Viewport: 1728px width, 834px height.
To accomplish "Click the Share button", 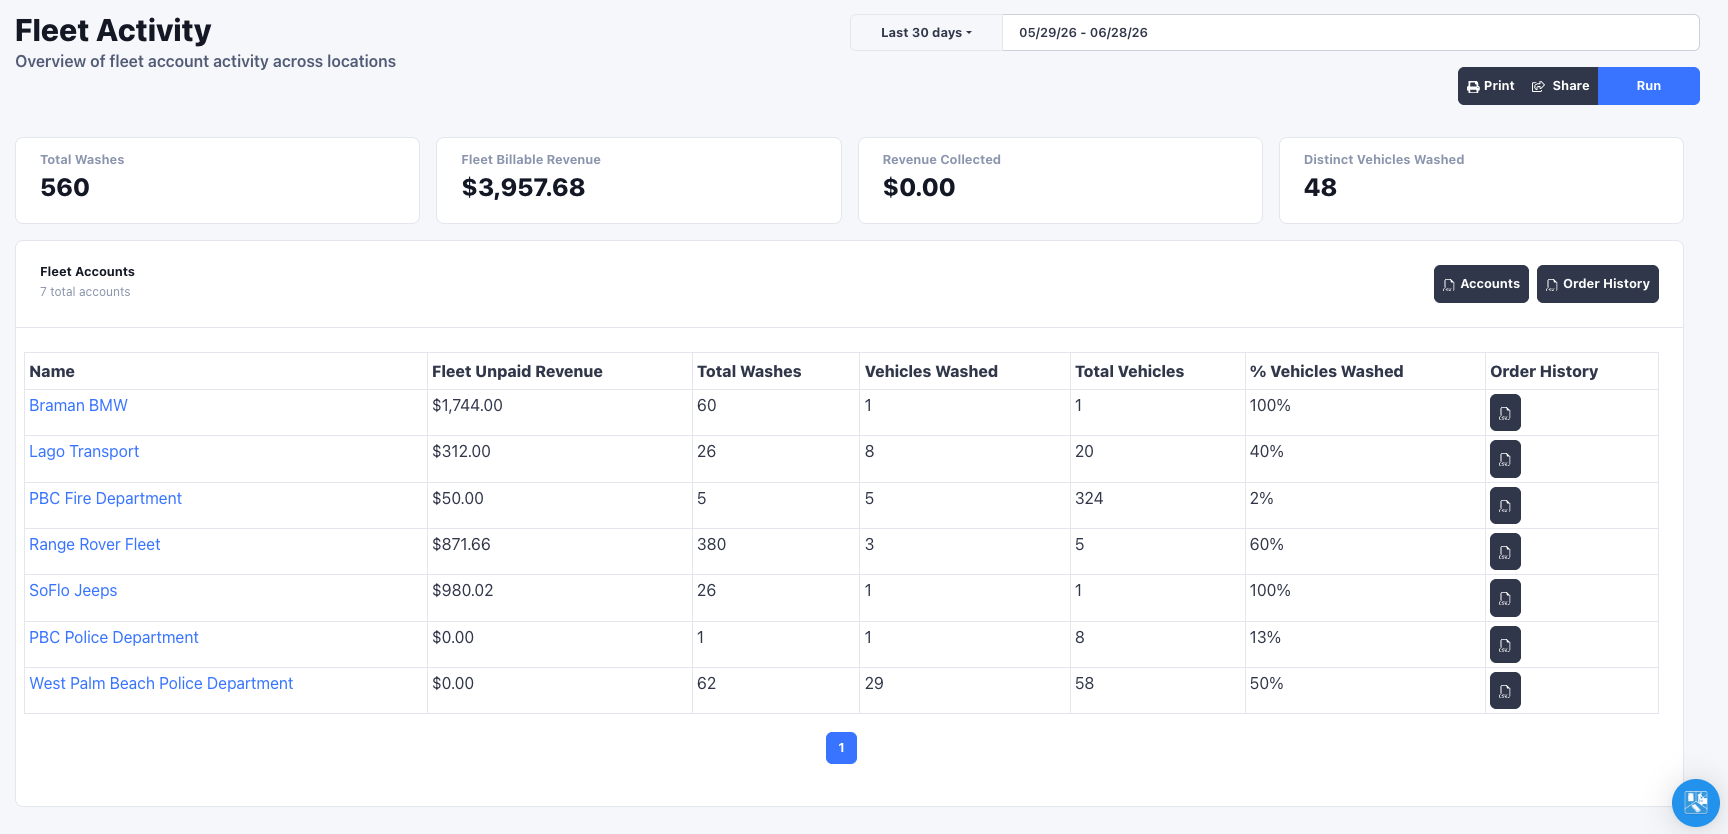I will (1561, 86).
